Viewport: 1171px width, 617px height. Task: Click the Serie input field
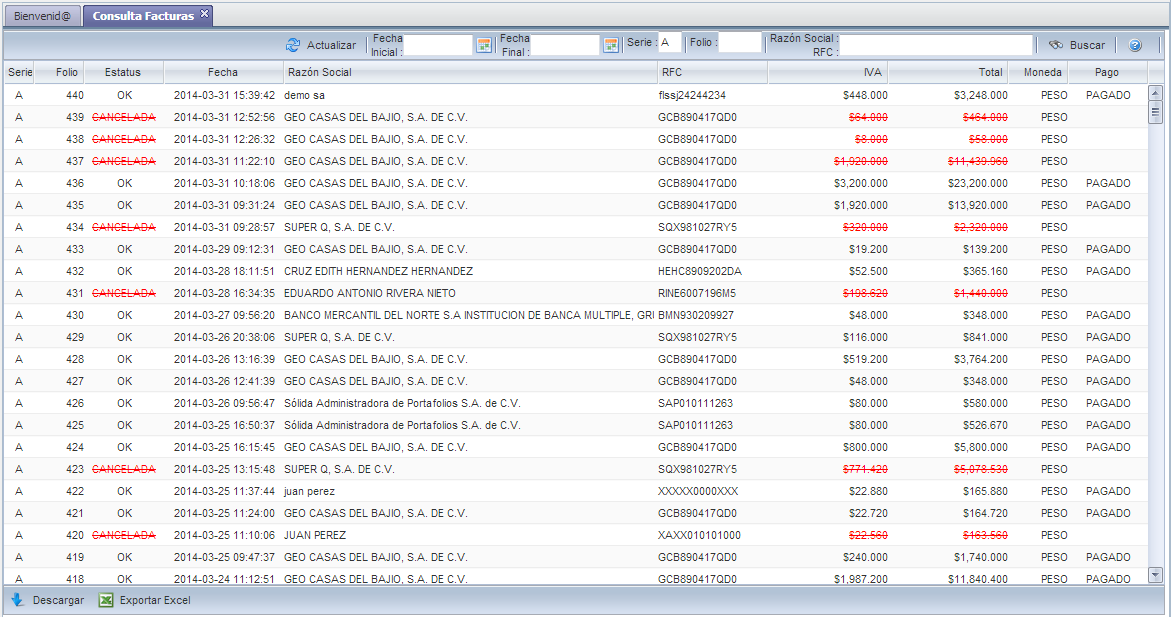[x=669, y=43]
